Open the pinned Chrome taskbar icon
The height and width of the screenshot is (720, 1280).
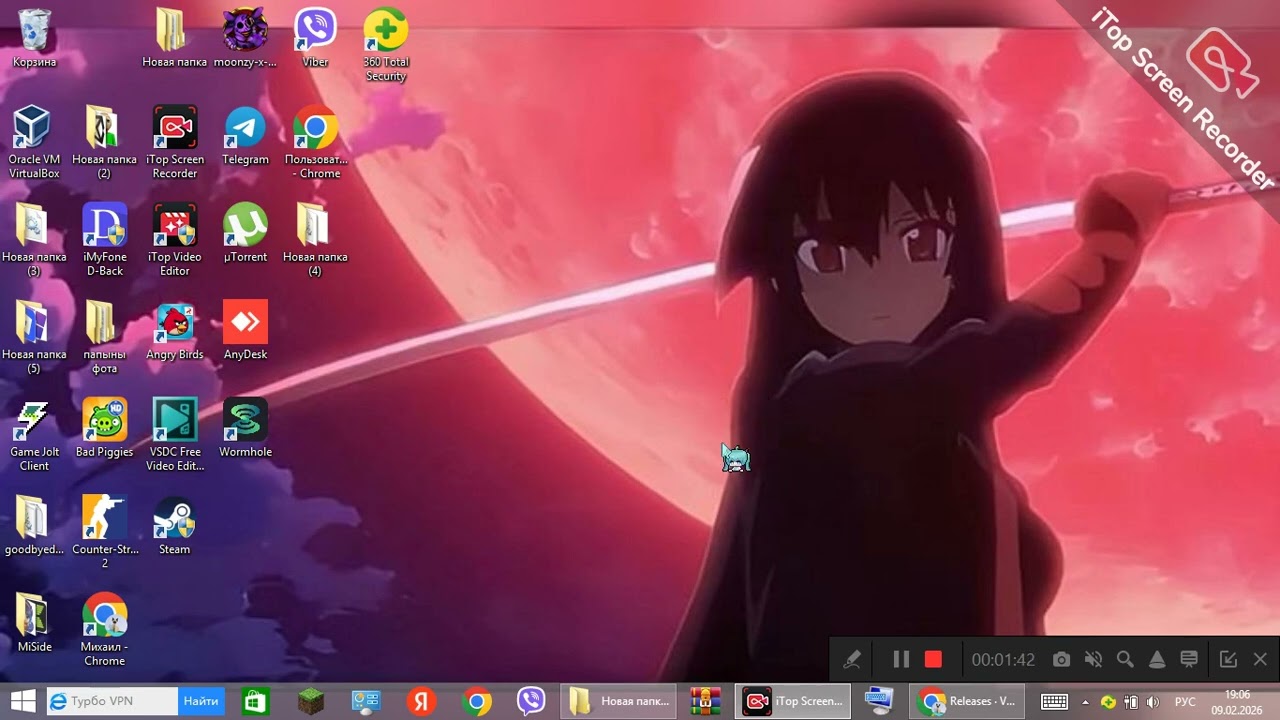click(476, 701)
